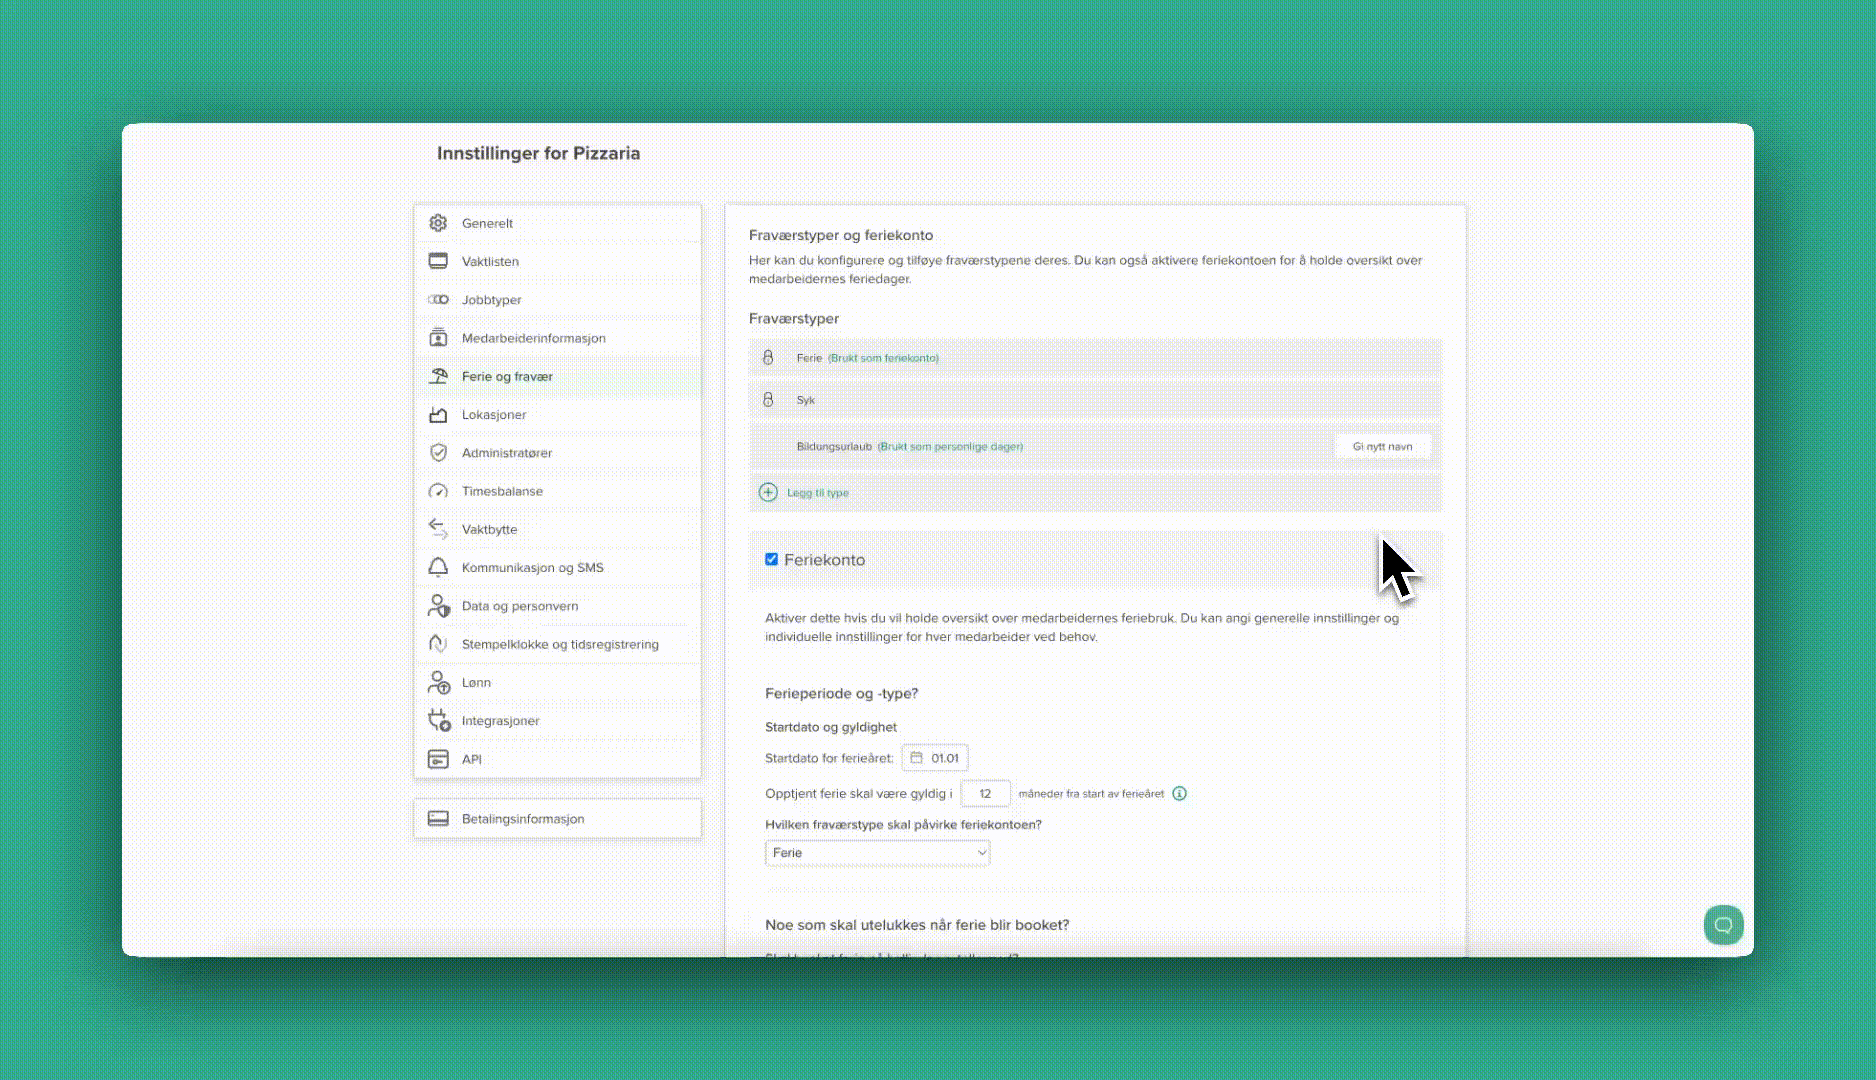Image resolution: width=1876 pixels, height=1080 pixels.
Task: Click the plus circle icon for Legg til type
Action: pyautogui.click(x=768, y=492)
